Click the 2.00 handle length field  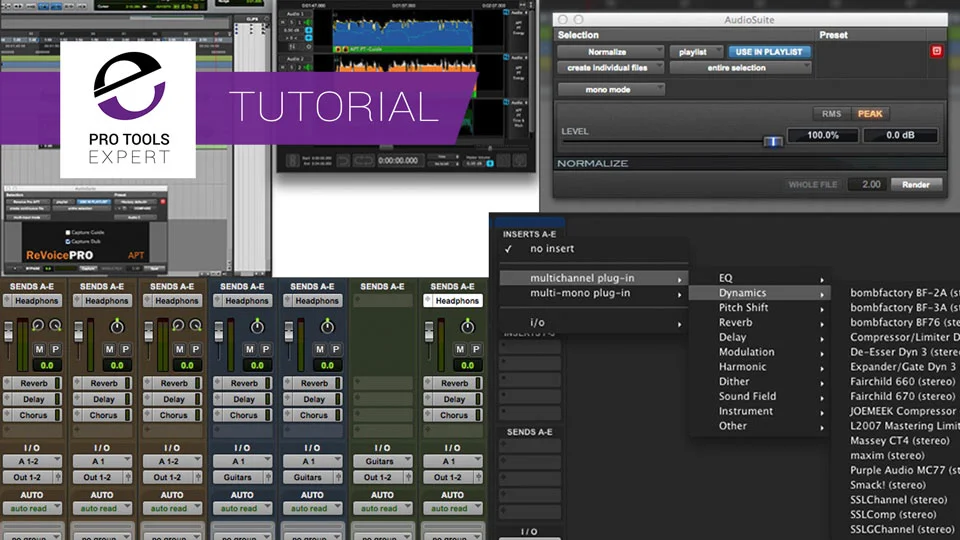click(x=867, y=184)
